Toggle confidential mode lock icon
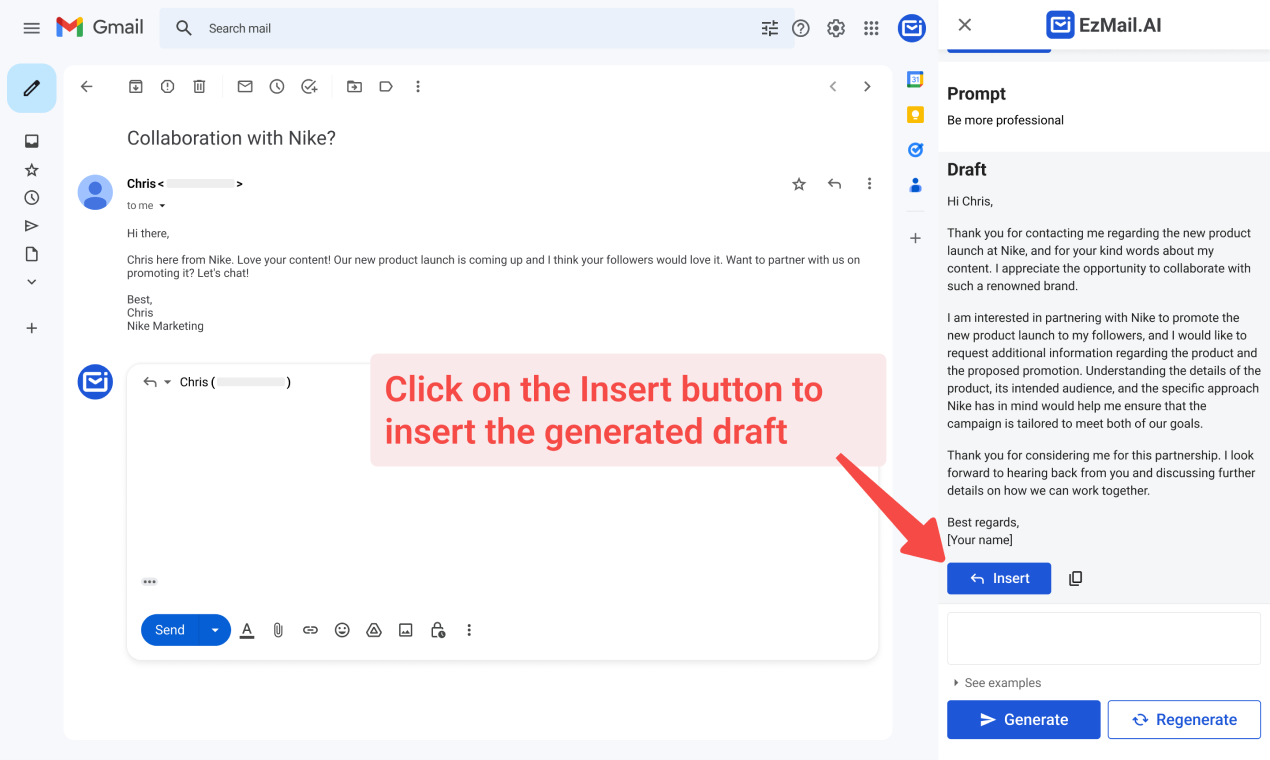This screenshot has width=1270, height=760. coord(438,630)
